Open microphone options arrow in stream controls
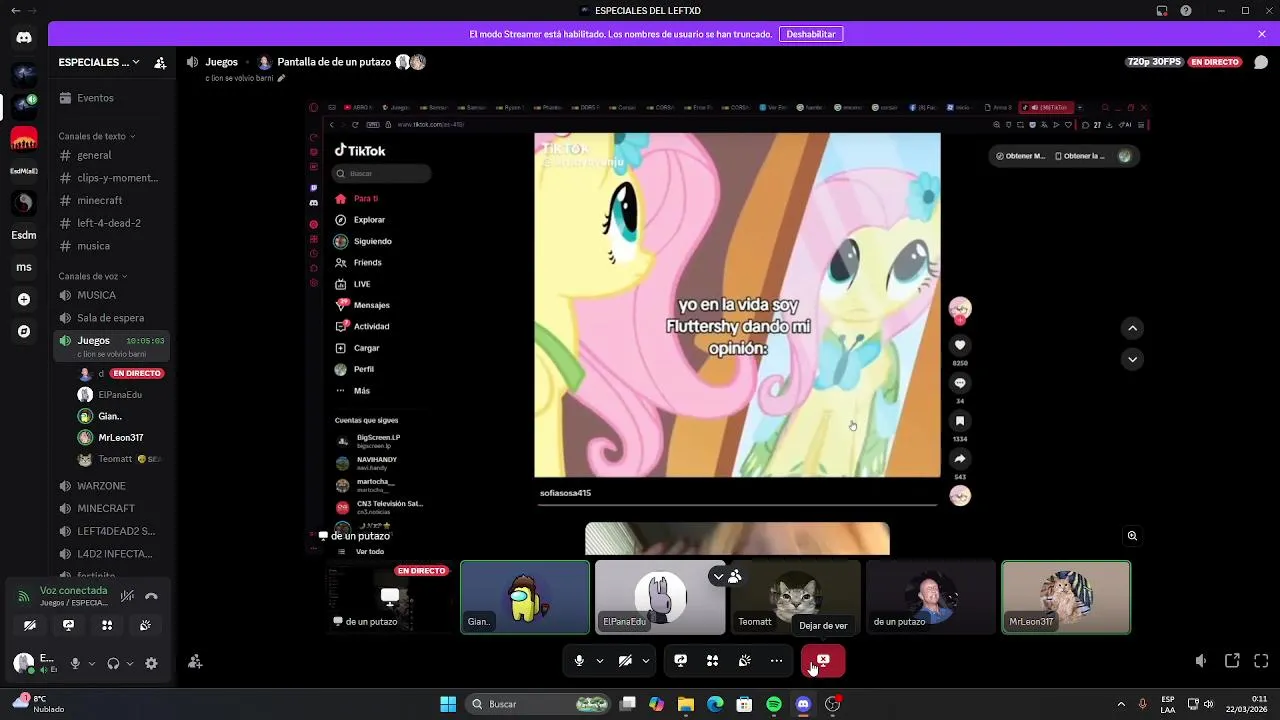 coord(600,661)
